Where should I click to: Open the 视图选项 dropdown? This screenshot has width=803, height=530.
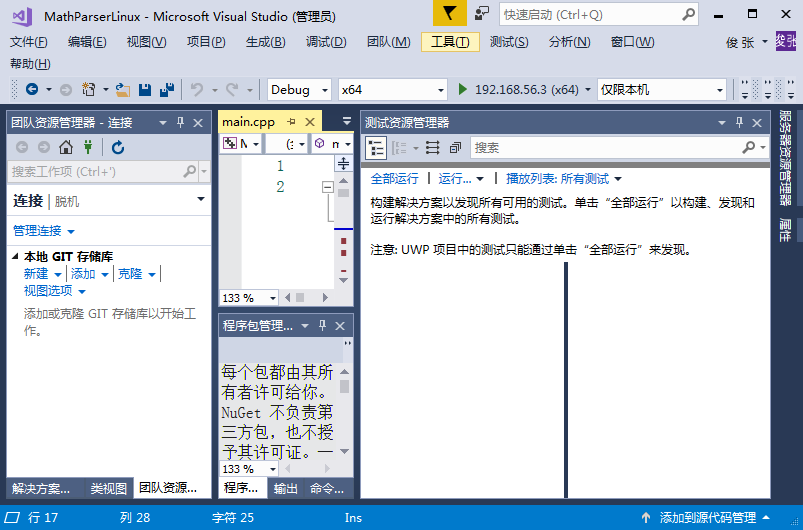[55, 291]
